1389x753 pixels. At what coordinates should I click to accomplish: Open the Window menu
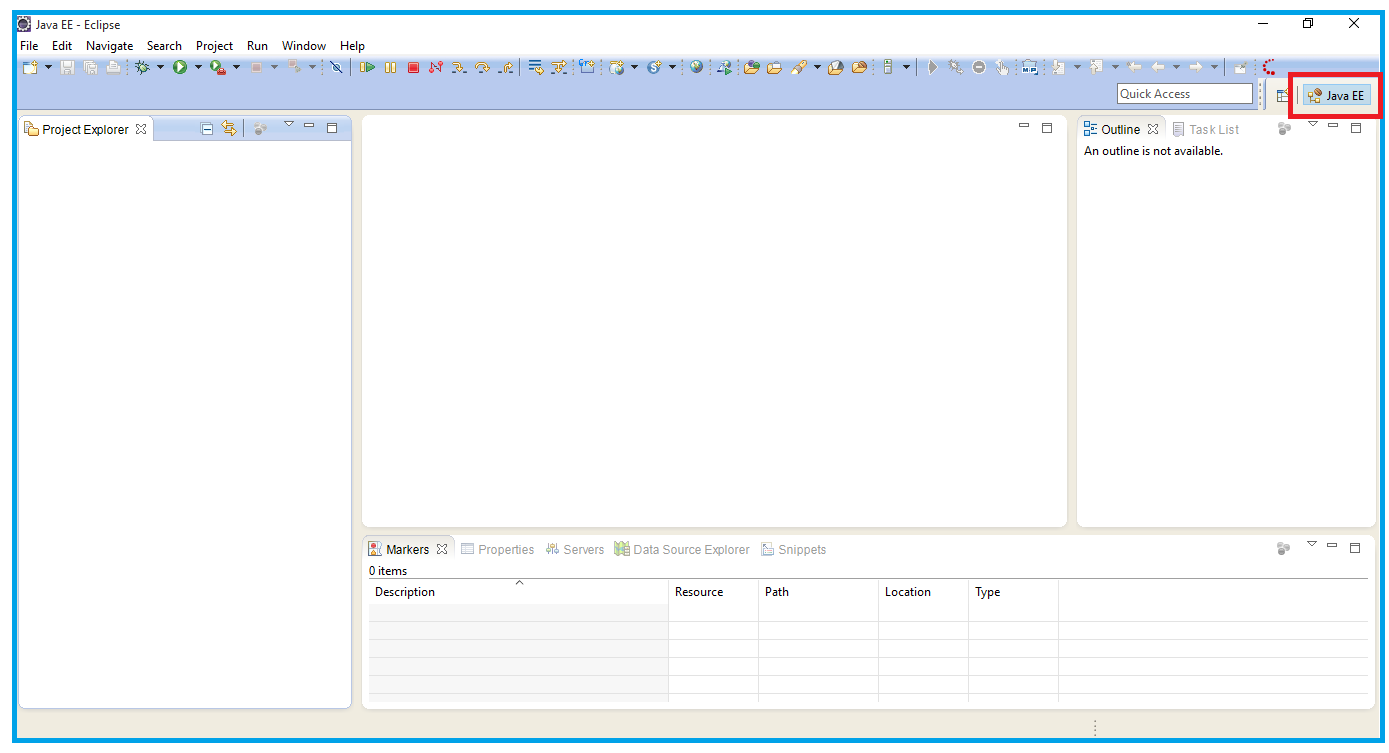click(303, 46)
